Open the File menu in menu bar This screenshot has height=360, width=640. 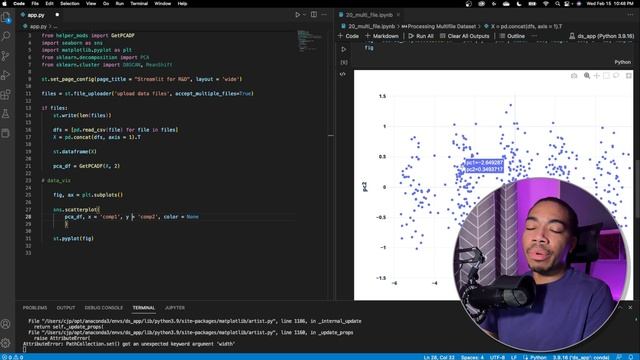point(35,3)
